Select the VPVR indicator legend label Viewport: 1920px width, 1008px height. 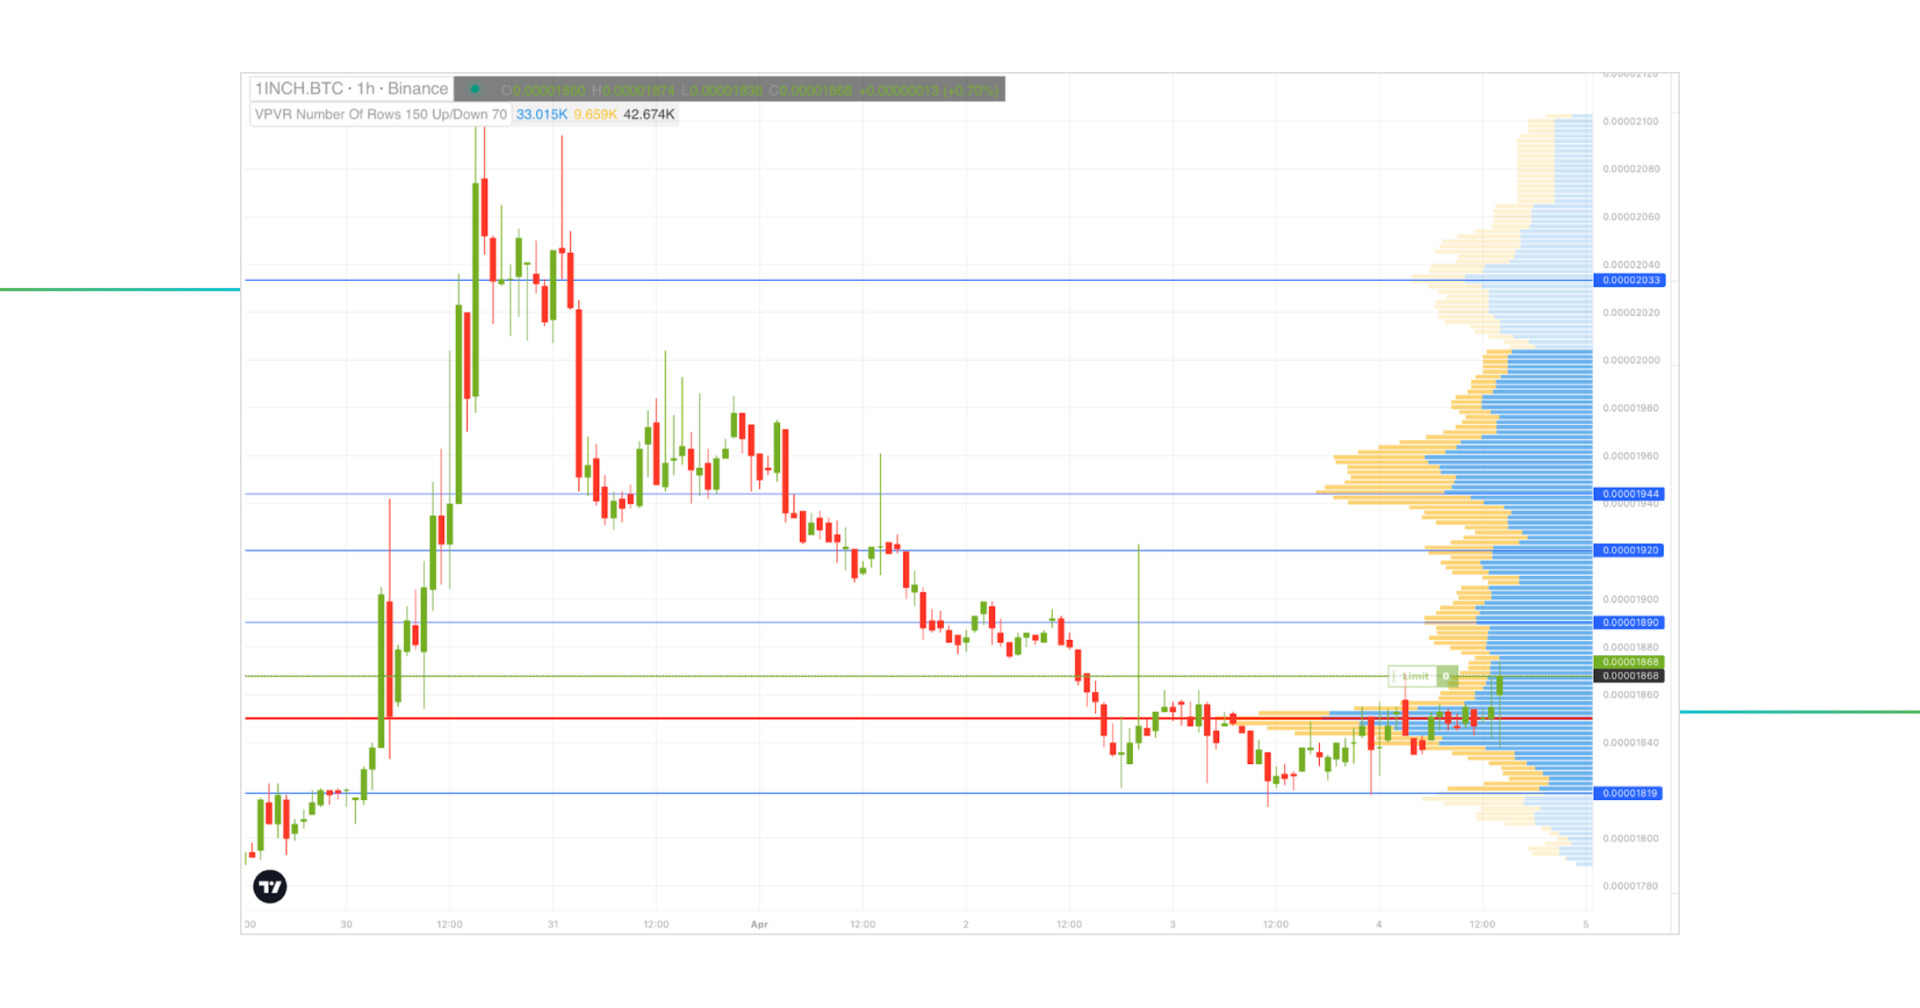380,114
